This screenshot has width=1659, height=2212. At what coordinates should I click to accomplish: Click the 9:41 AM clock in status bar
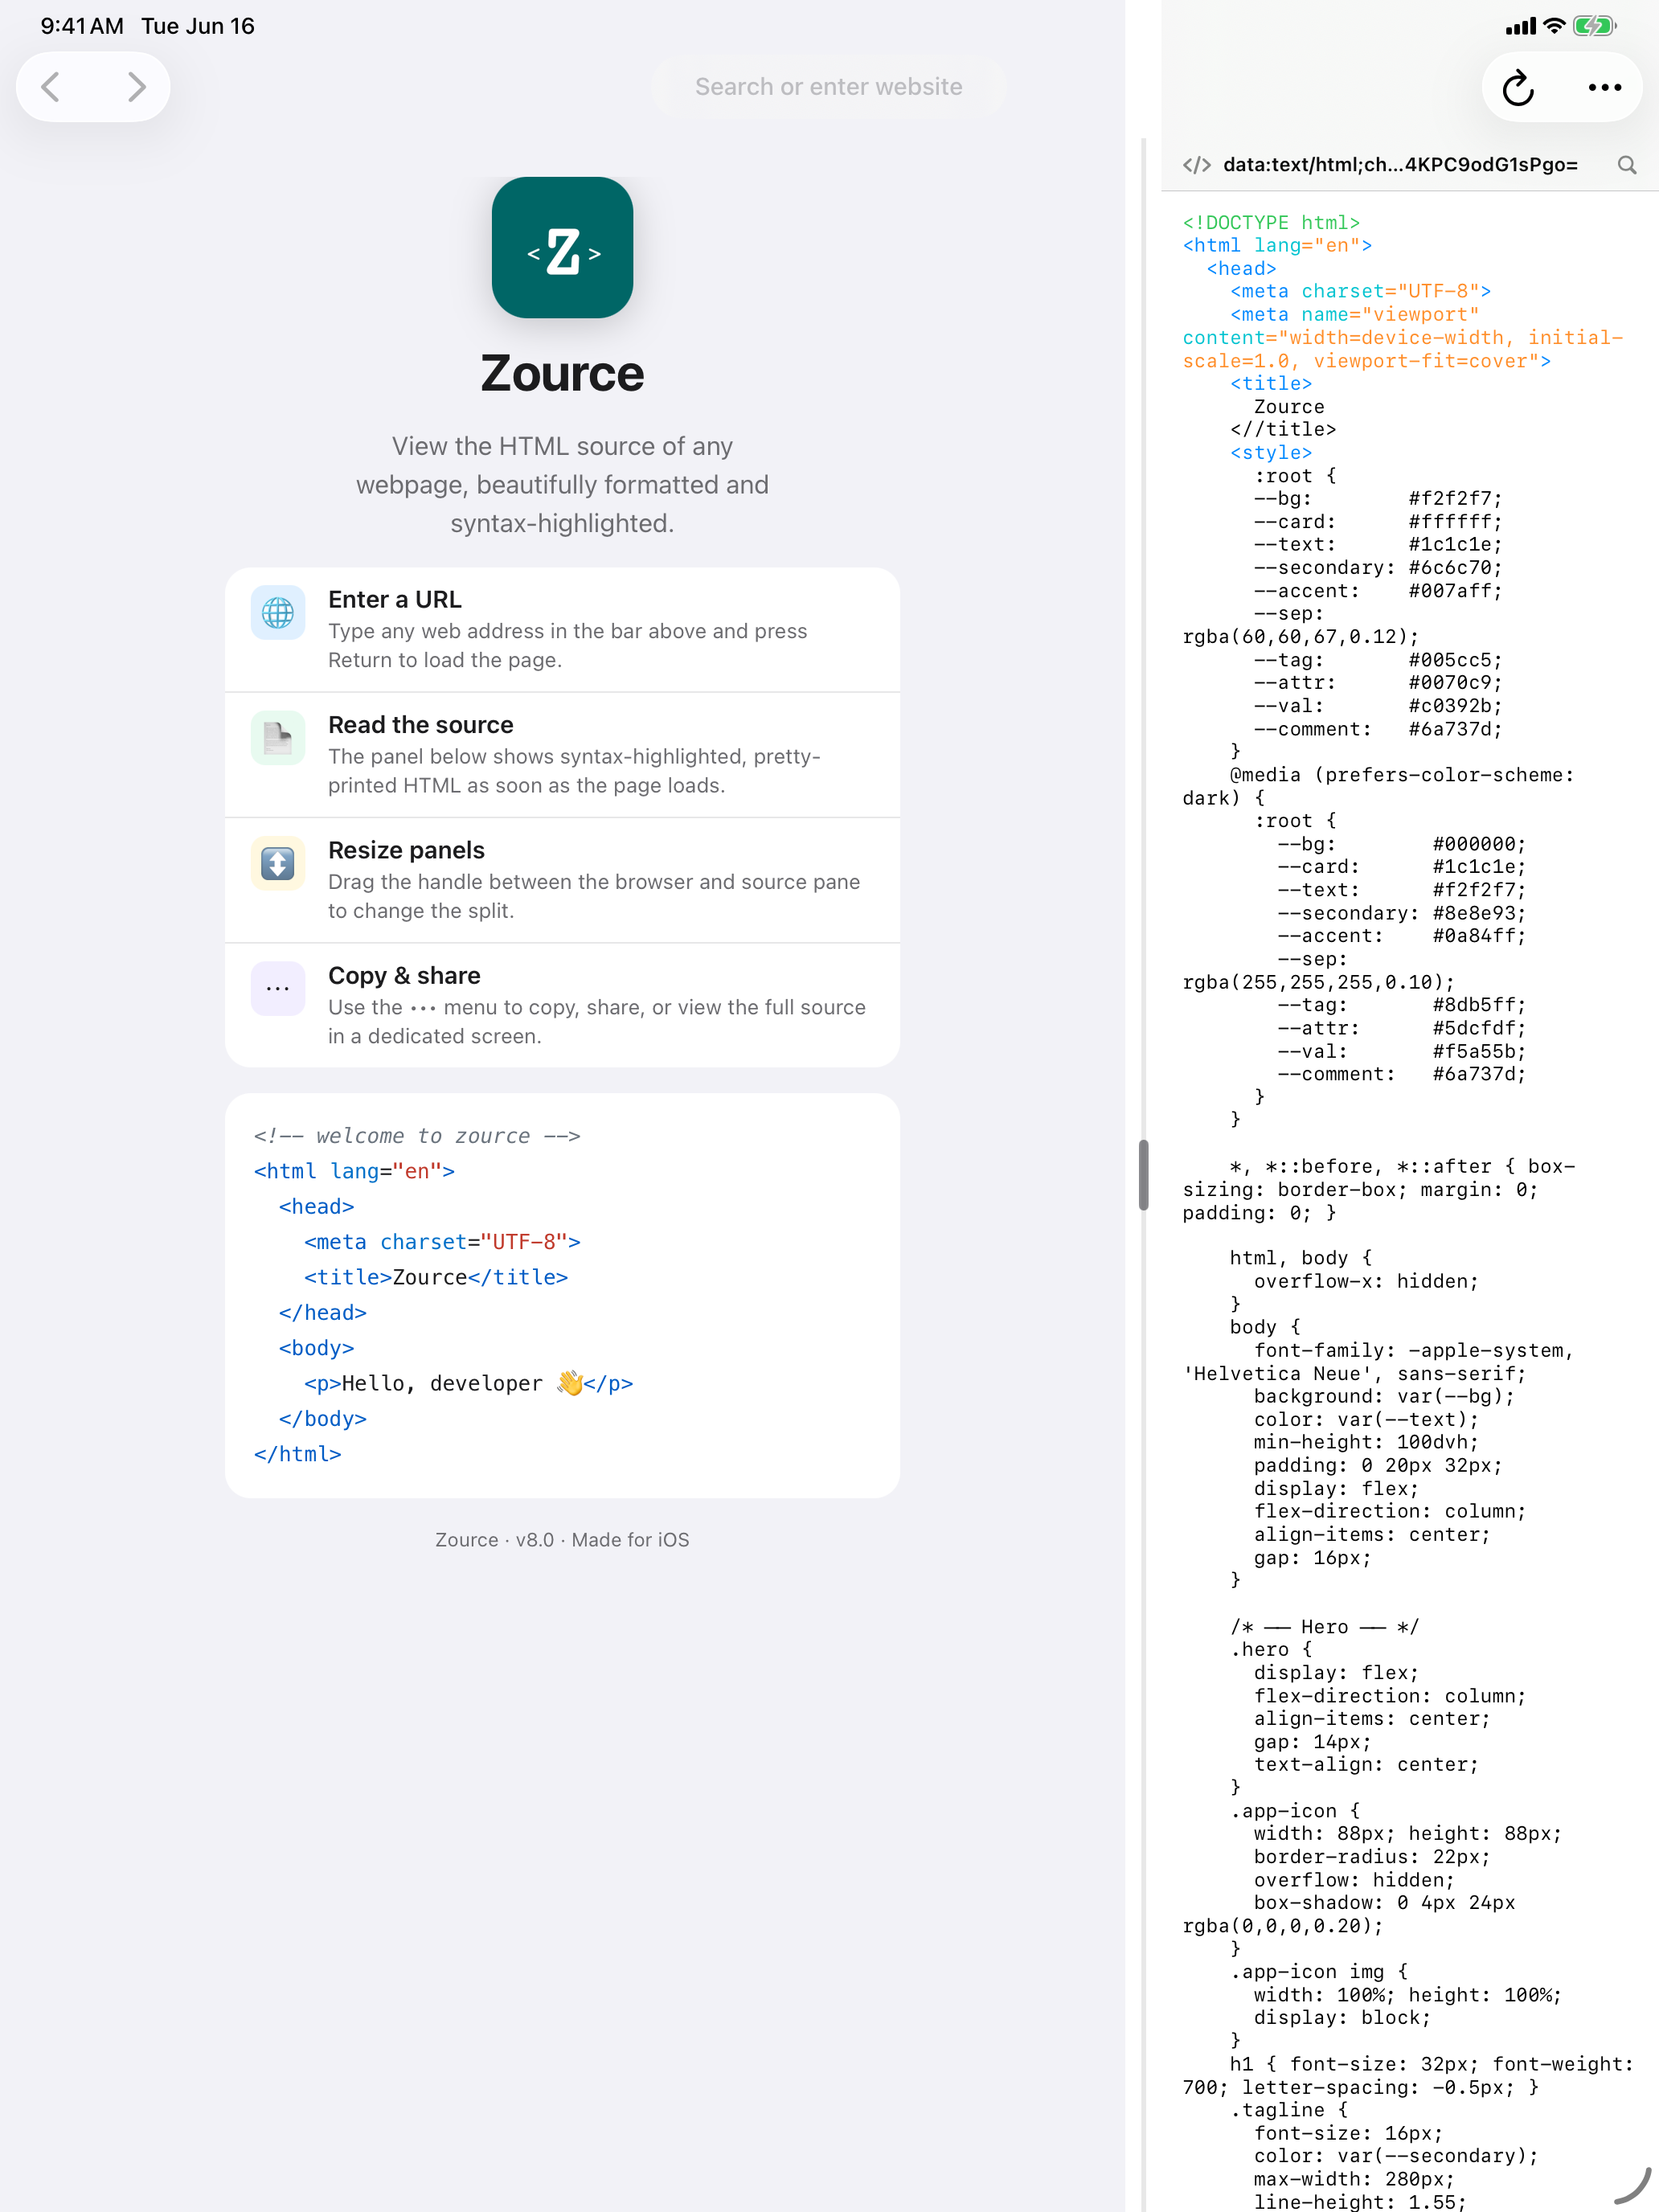[x=82, y=26]
